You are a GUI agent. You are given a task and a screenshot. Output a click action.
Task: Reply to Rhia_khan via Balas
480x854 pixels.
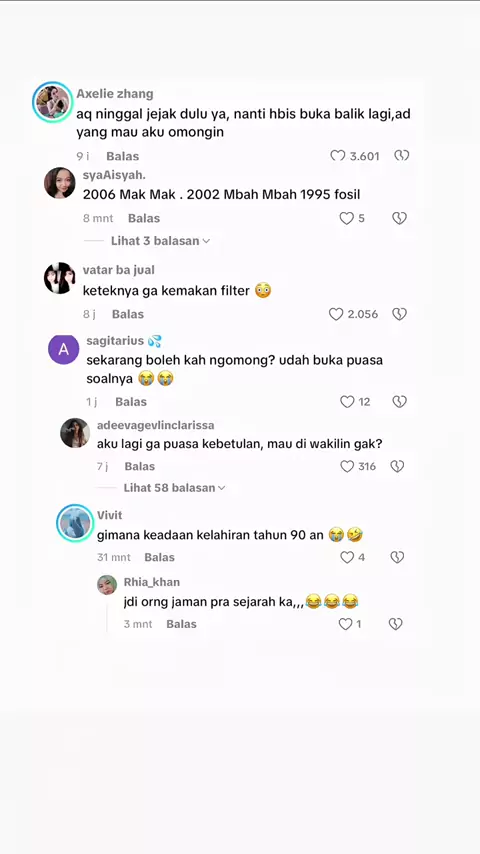(x=181, y=624)
